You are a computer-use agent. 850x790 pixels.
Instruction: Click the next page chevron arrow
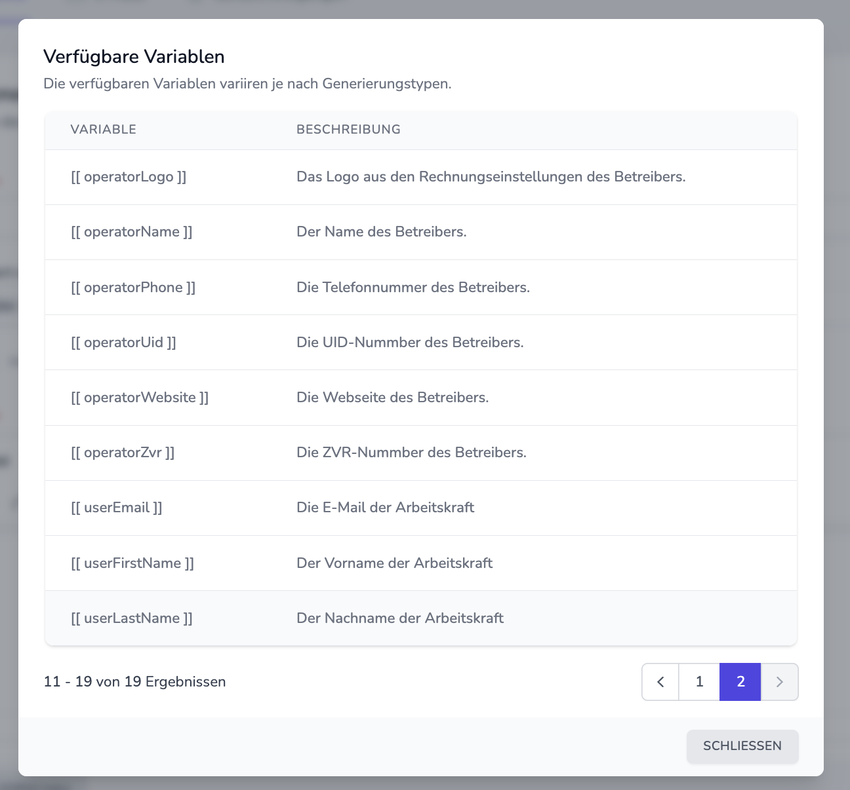780,682
